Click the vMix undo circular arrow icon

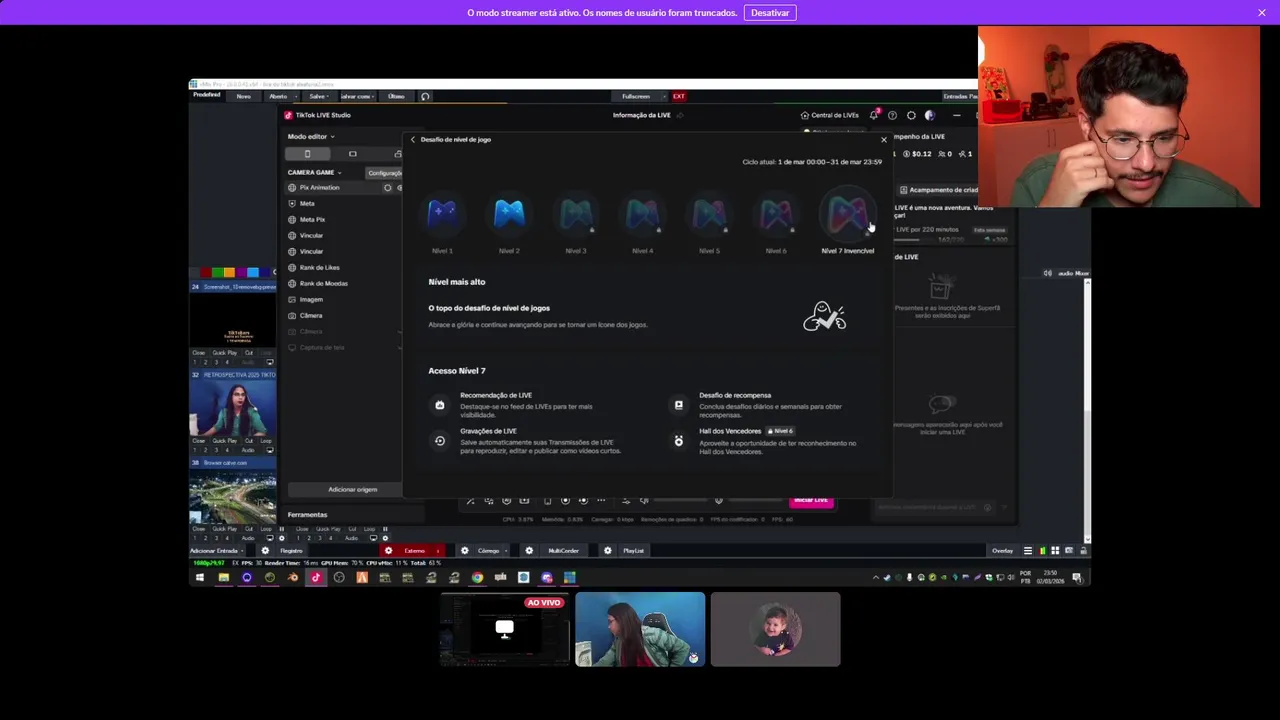(x=425, y=96)
